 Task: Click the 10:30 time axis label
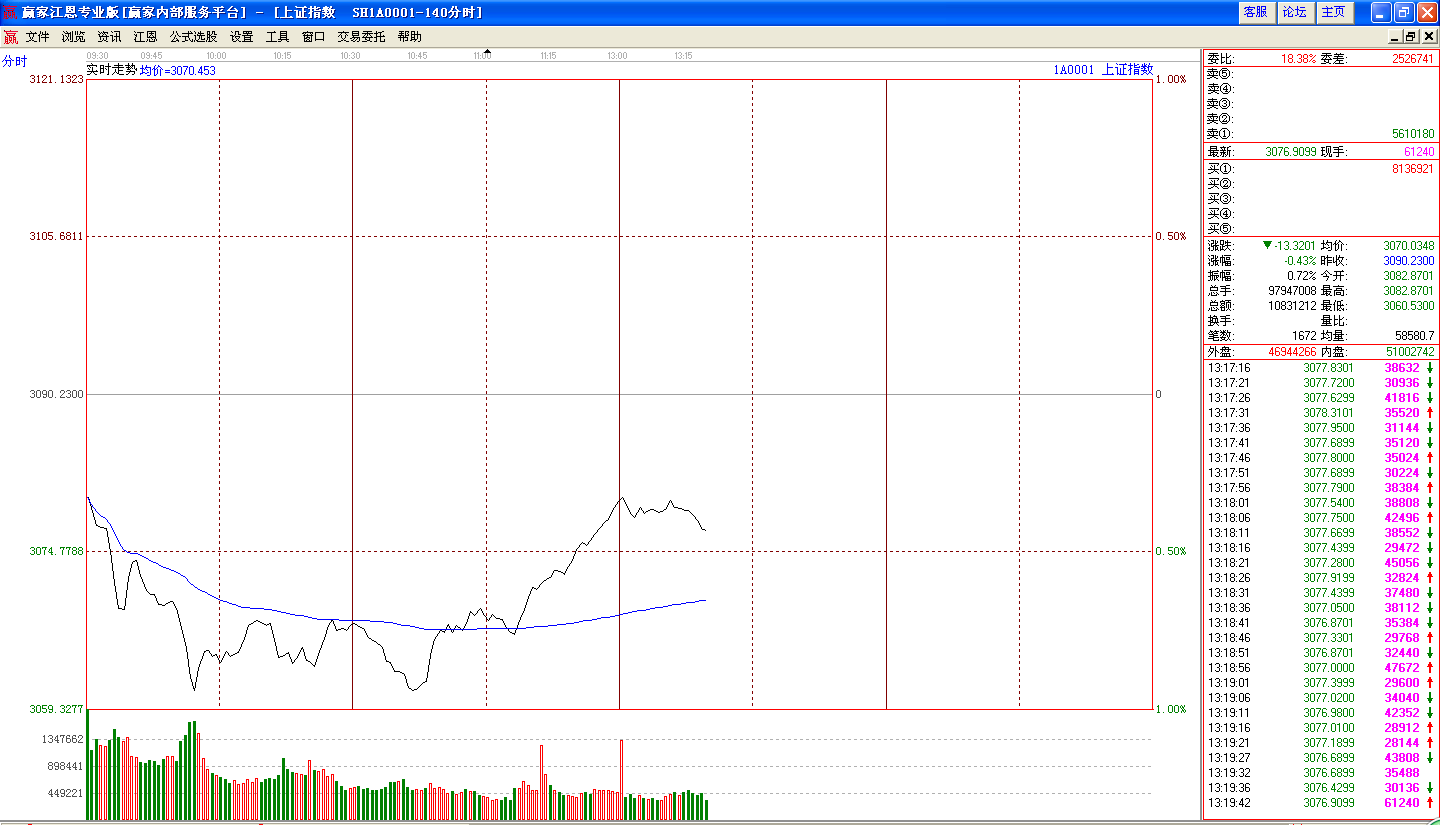350,56
